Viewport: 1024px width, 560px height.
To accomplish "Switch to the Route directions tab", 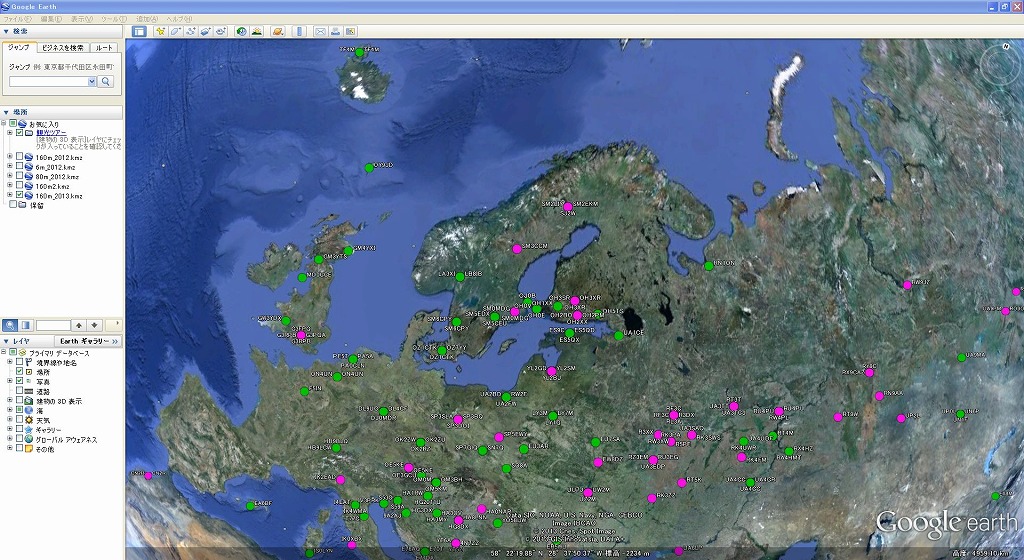I will click(104, 48).
